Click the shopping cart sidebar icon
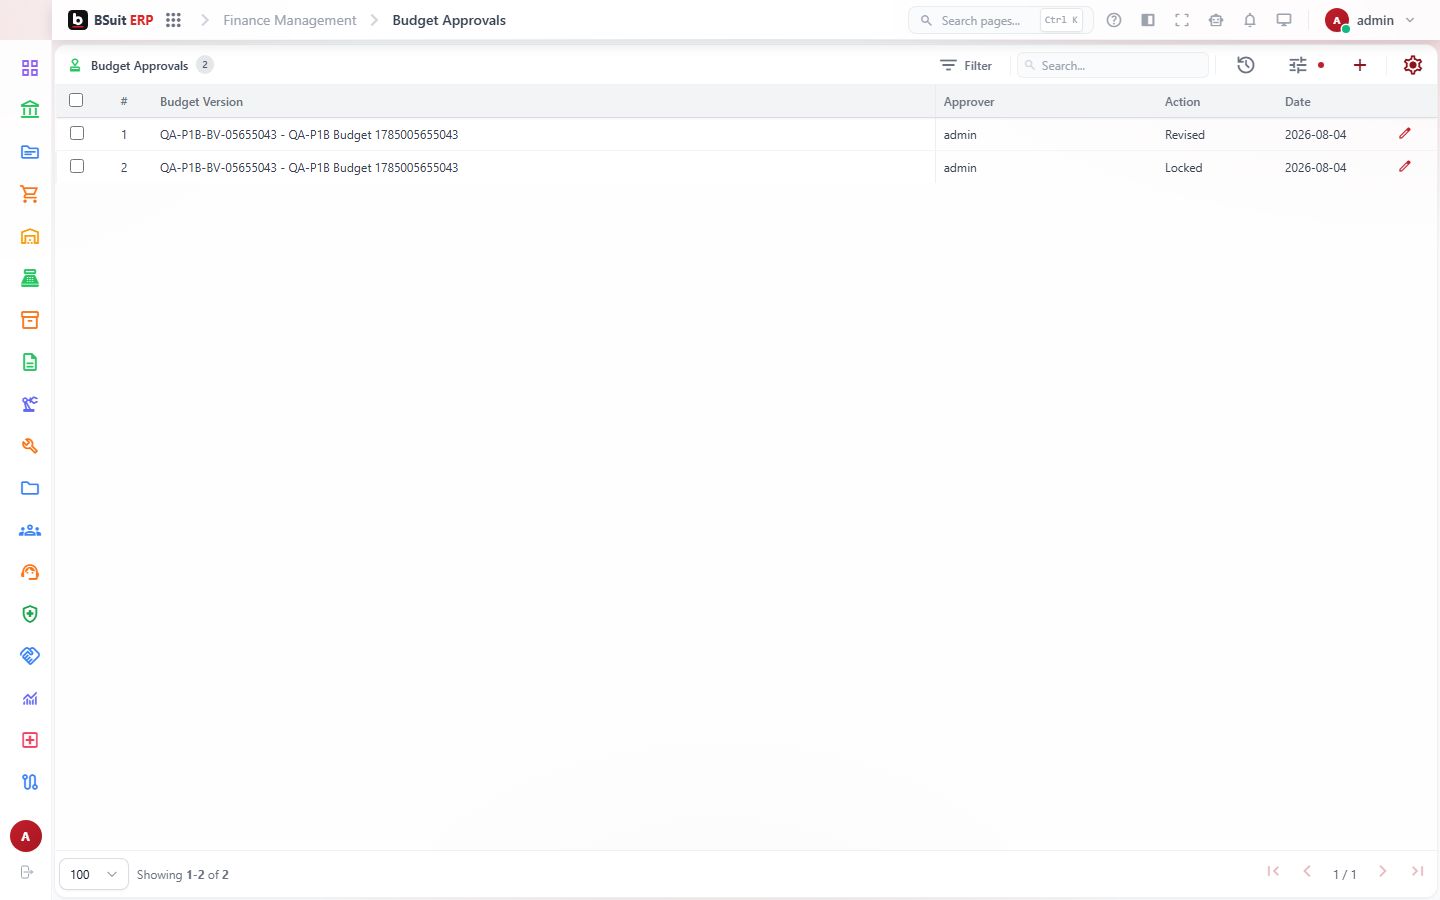This screenshot has width=1440, height=900. click(x=30, y=194)
